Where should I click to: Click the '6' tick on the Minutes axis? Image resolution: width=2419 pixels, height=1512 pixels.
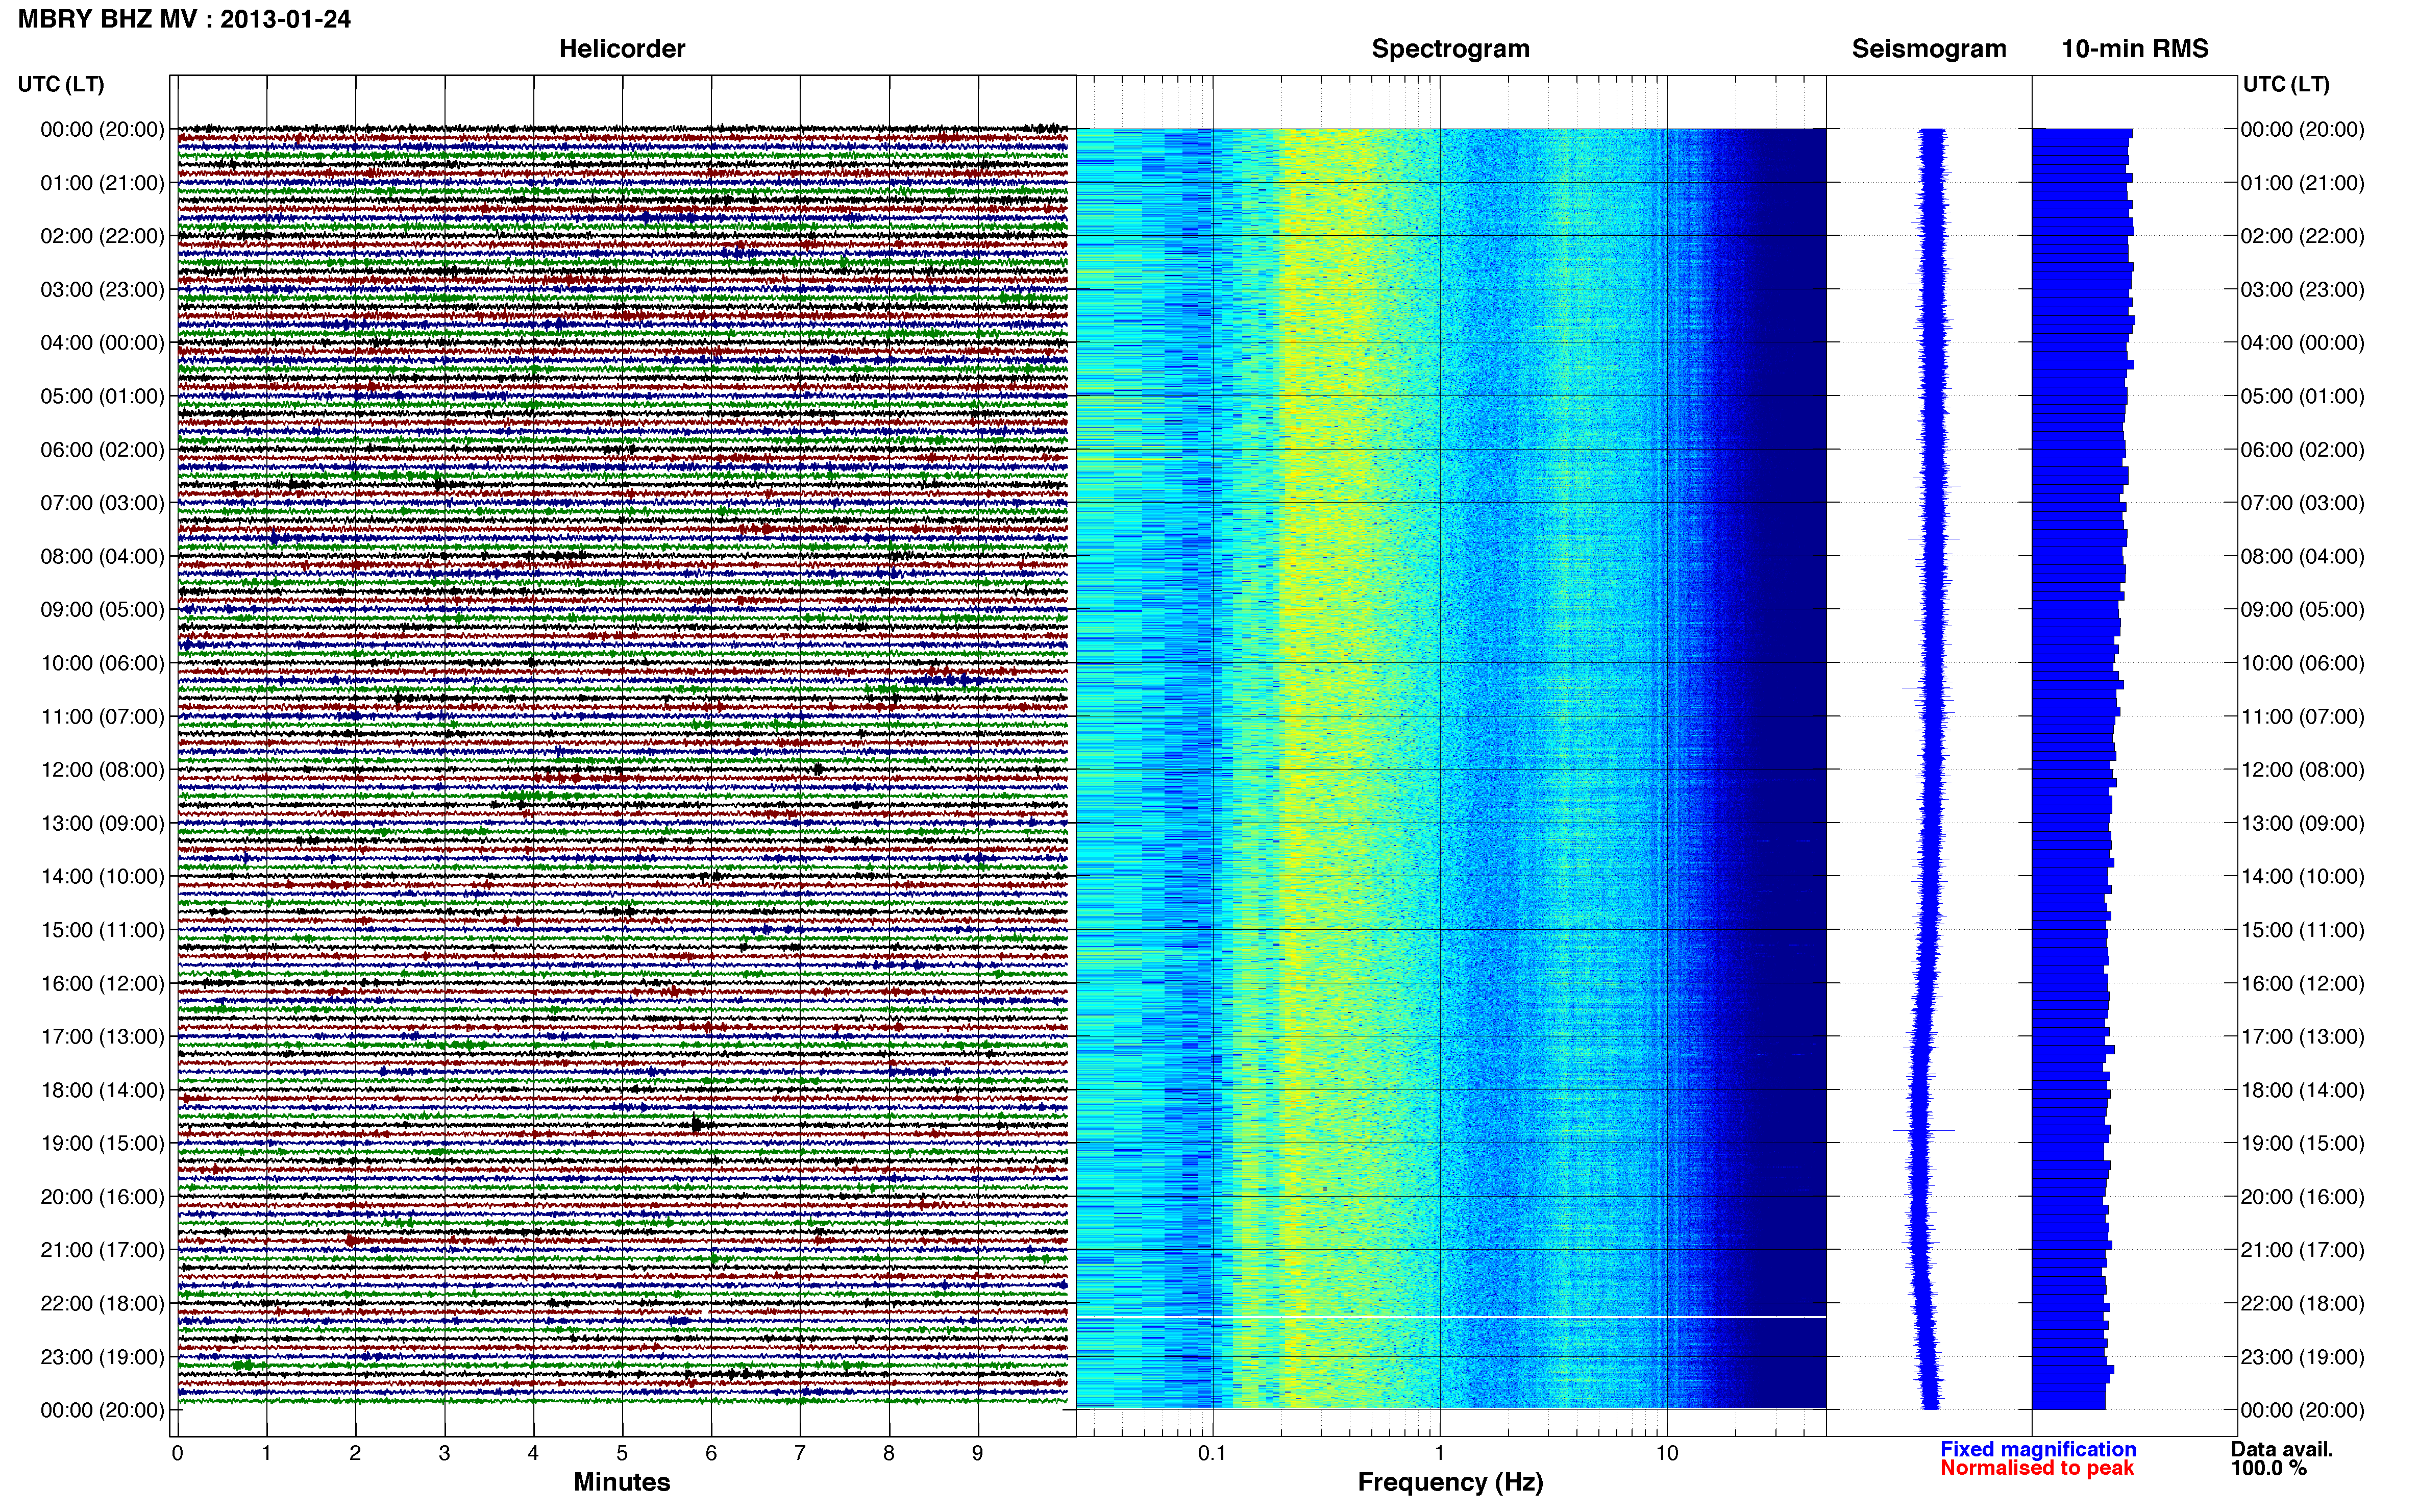(711, 1454)
